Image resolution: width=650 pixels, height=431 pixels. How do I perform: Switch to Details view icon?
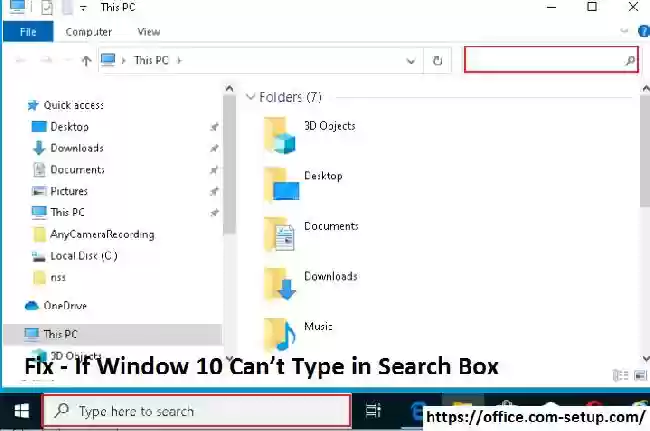point(620,375)
